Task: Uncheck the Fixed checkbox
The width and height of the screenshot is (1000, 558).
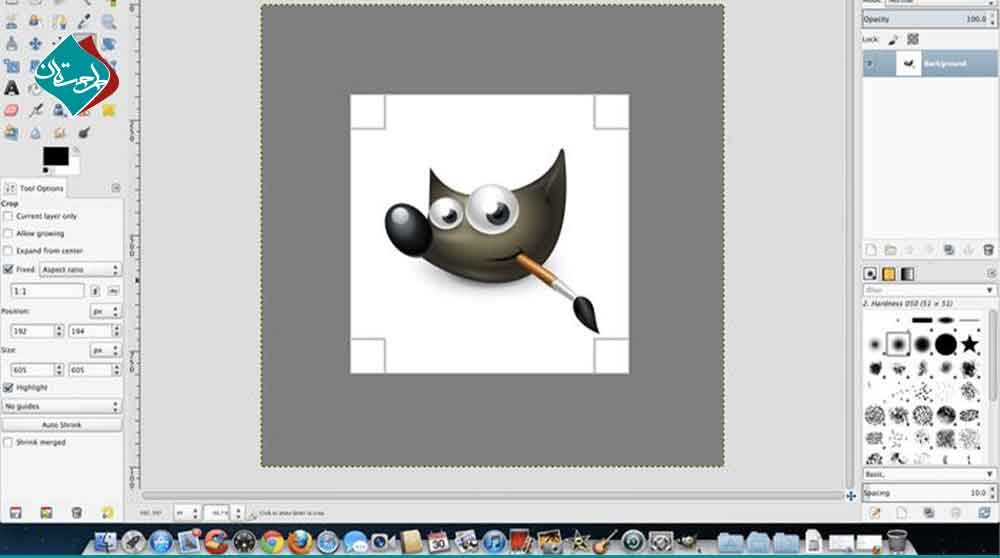Action: [x=8, y=269]
